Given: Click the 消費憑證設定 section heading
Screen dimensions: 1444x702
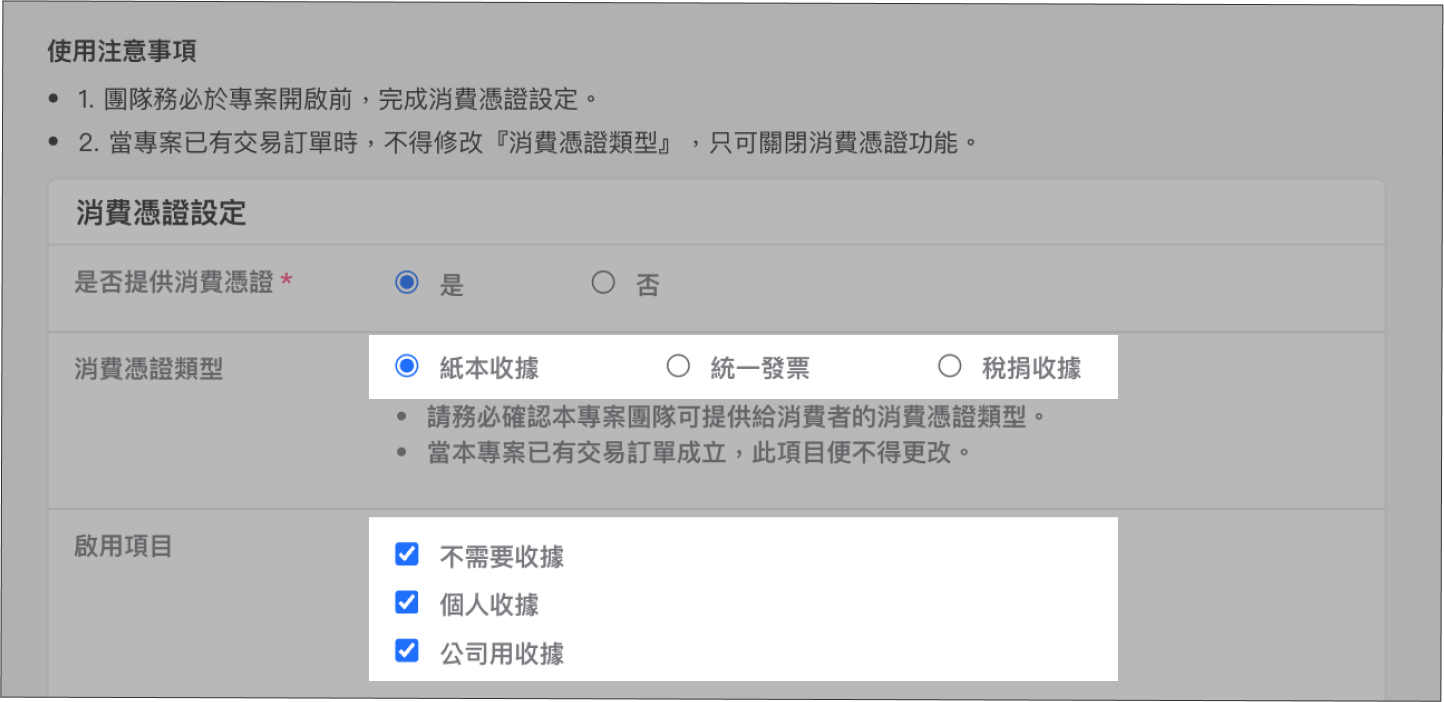Looking at the screenshot, I should click(161, 213).
